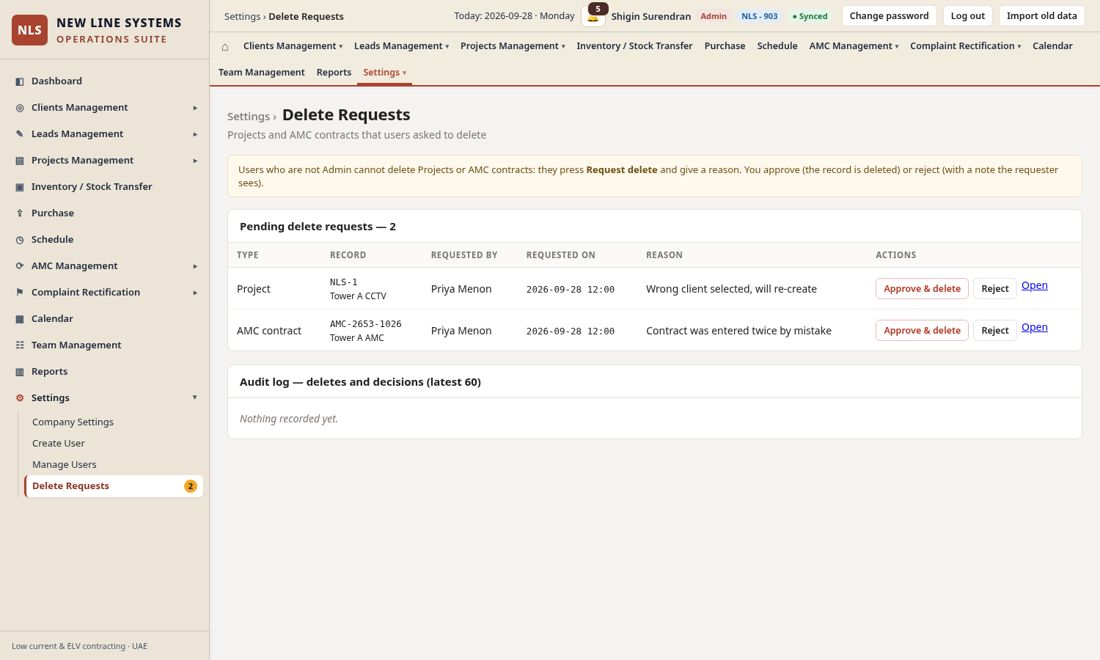Click the NLS logo badge
Screen dimensions: 1100x660
[29, 30]
